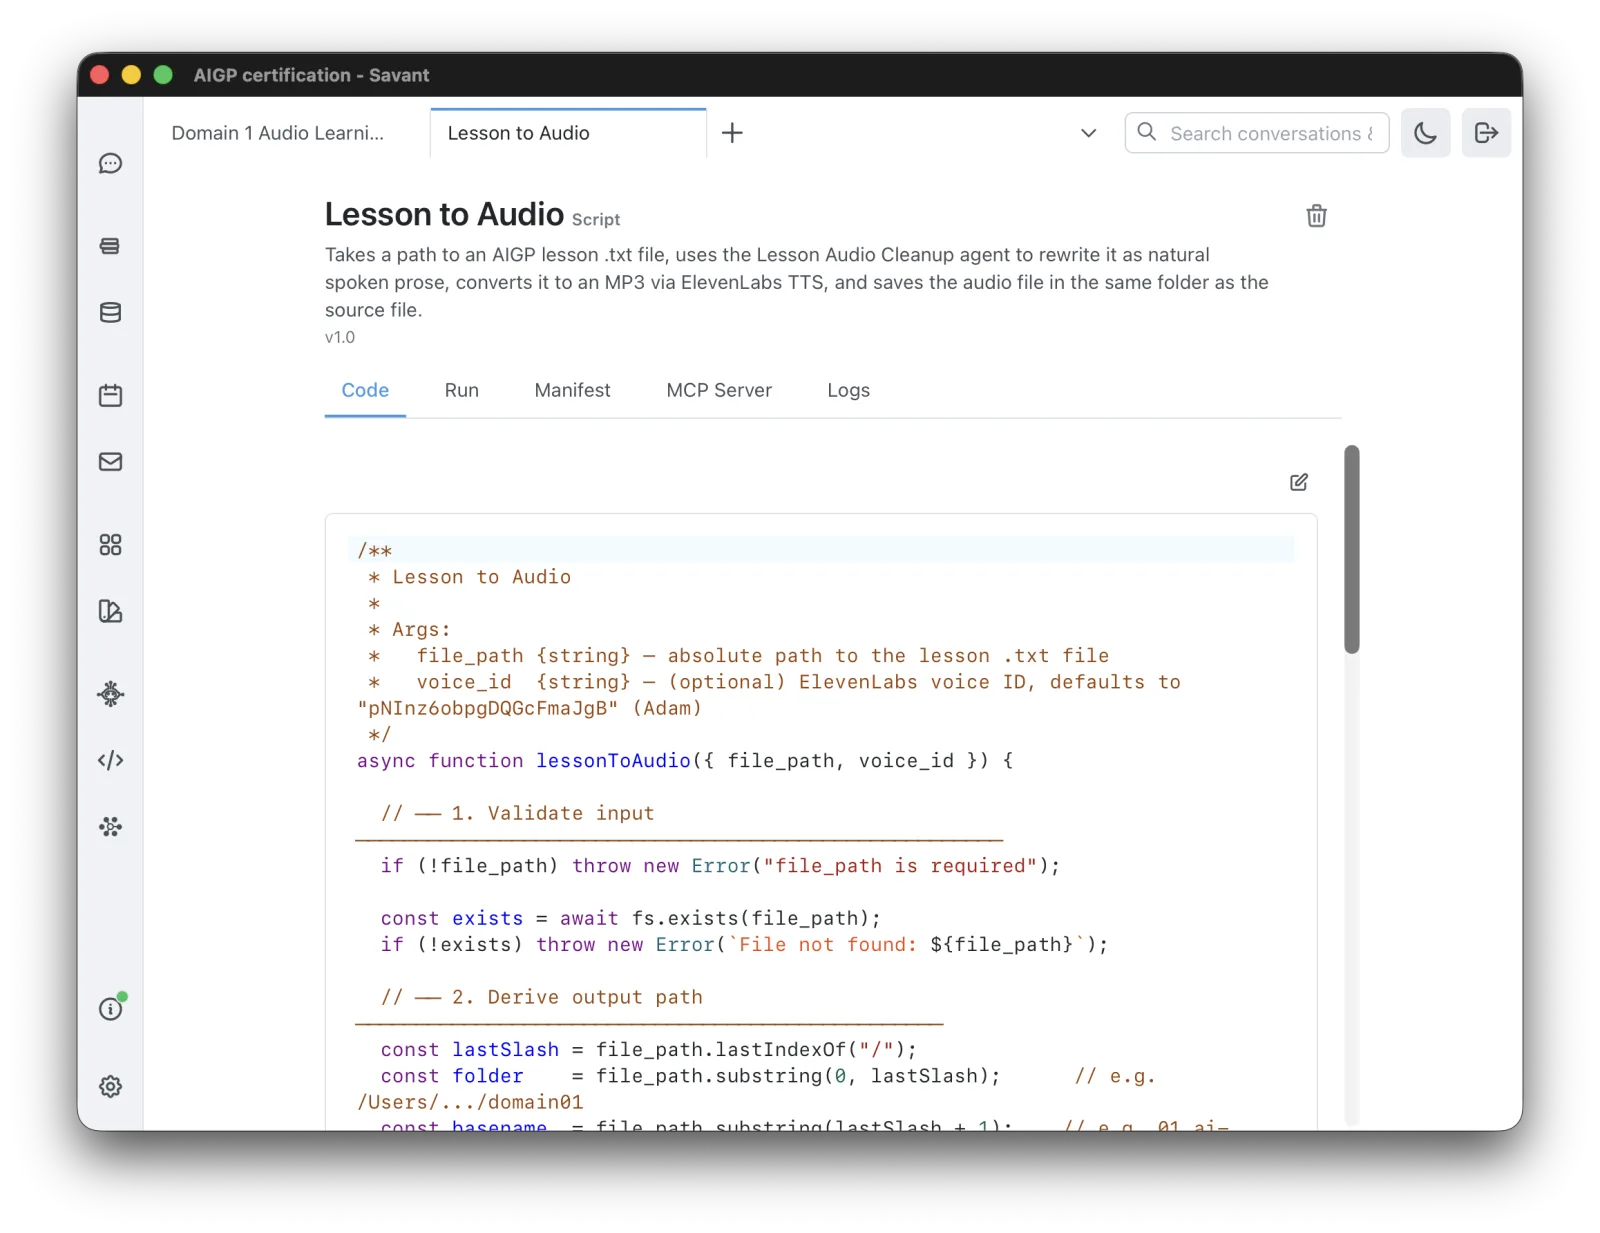Image resolution: width=1600 pixels, height=1233 pixels.
Task: Open the mail envelope sidebar icon
Action: point(110,462)
